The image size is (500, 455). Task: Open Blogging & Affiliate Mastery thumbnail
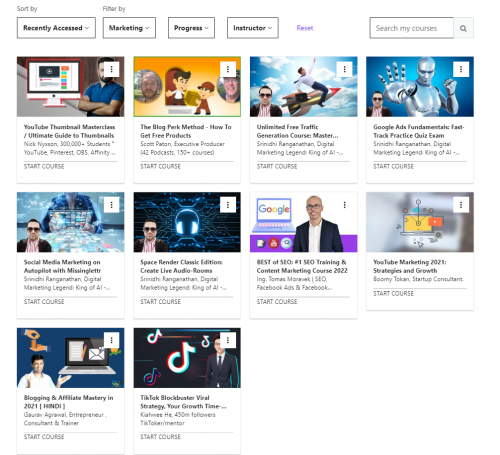[x=70, y=358]
